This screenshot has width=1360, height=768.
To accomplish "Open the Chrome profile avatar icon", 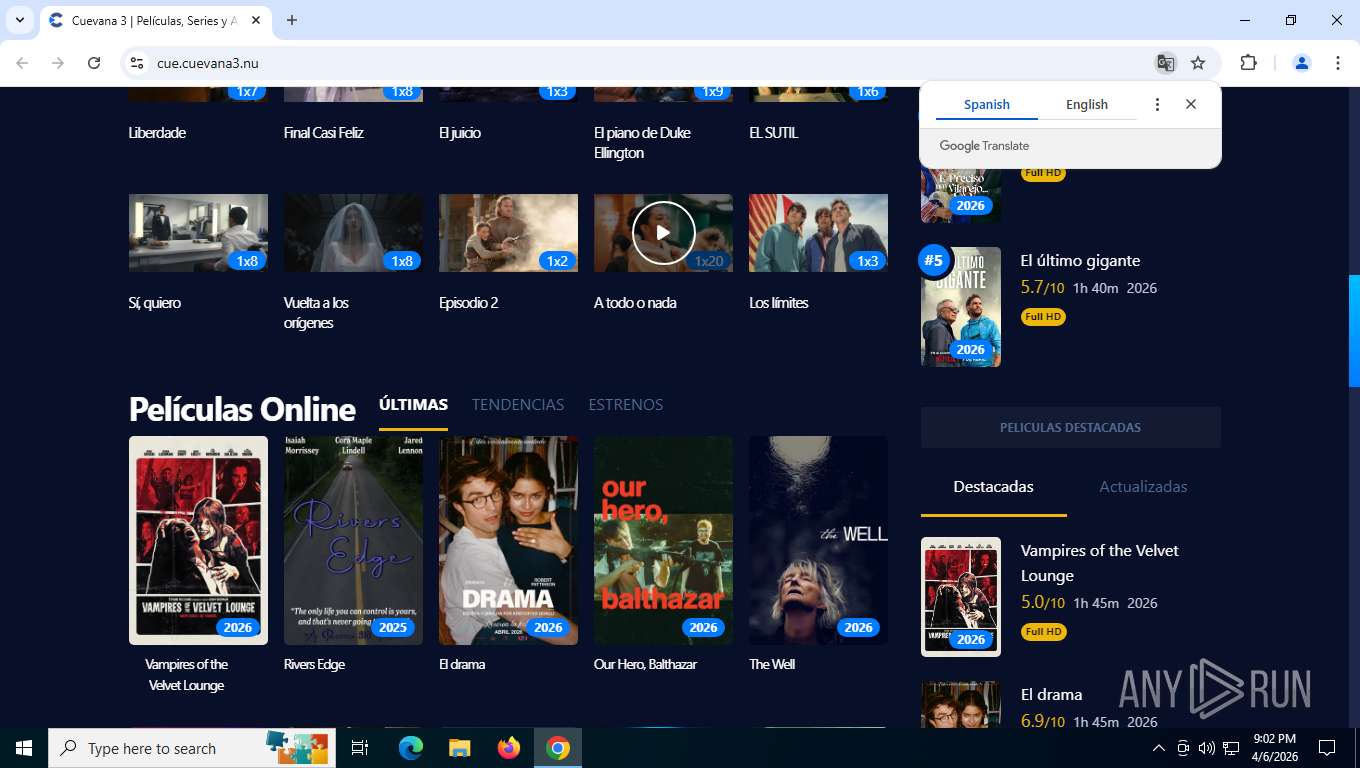I will coord(1302,63).
